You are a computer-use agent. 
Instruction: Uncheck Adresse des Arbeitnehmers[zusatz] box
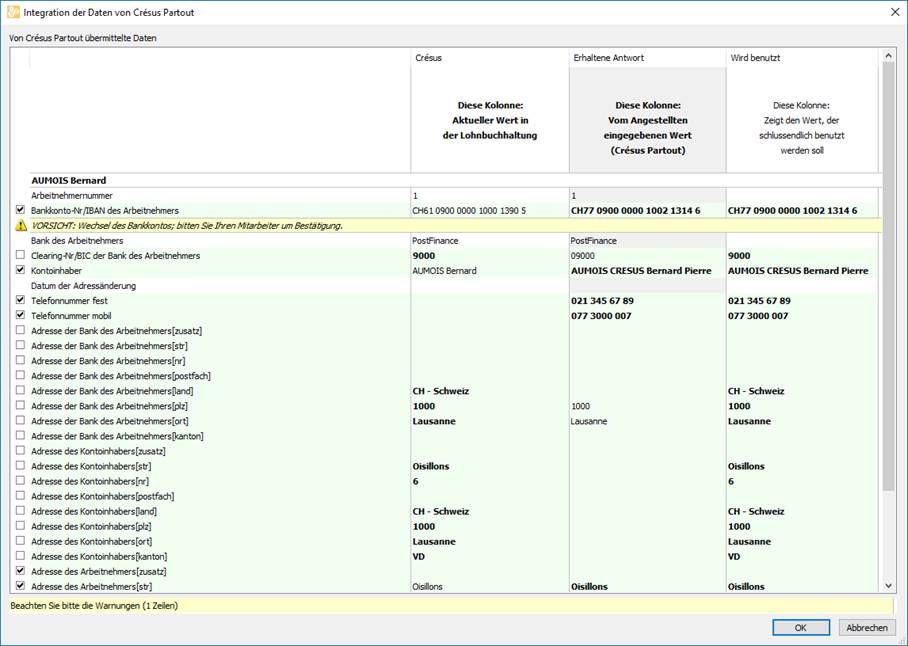[20, 571]
